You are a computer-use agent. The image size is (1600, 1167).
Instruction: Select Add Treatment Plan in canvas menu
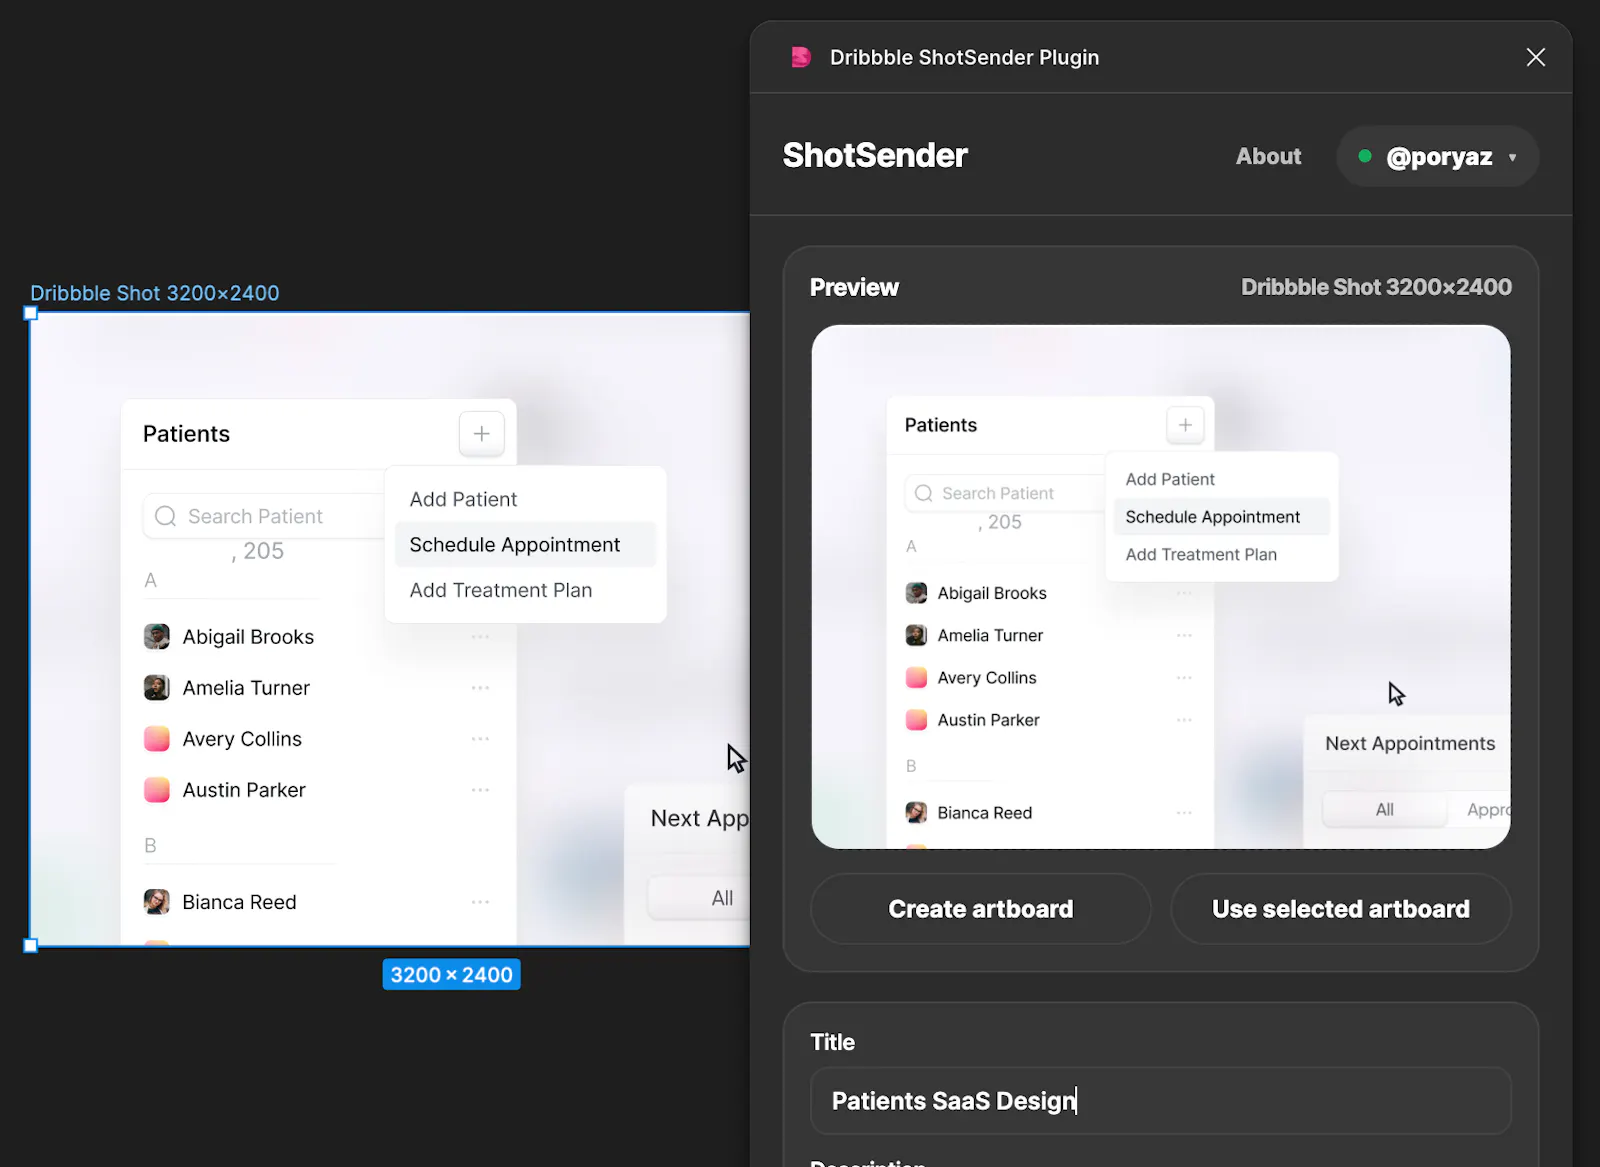click(x=501, y=590)
